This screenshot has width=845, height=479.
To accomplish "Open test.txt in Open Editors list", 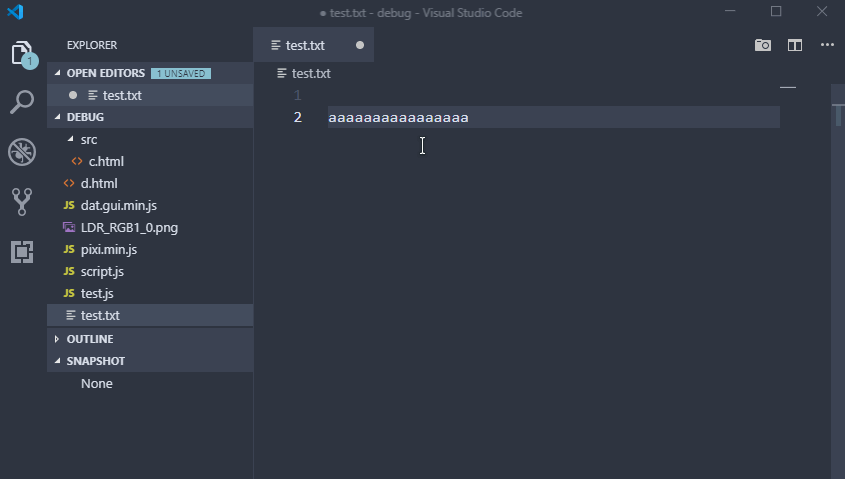I will [150, 95].
